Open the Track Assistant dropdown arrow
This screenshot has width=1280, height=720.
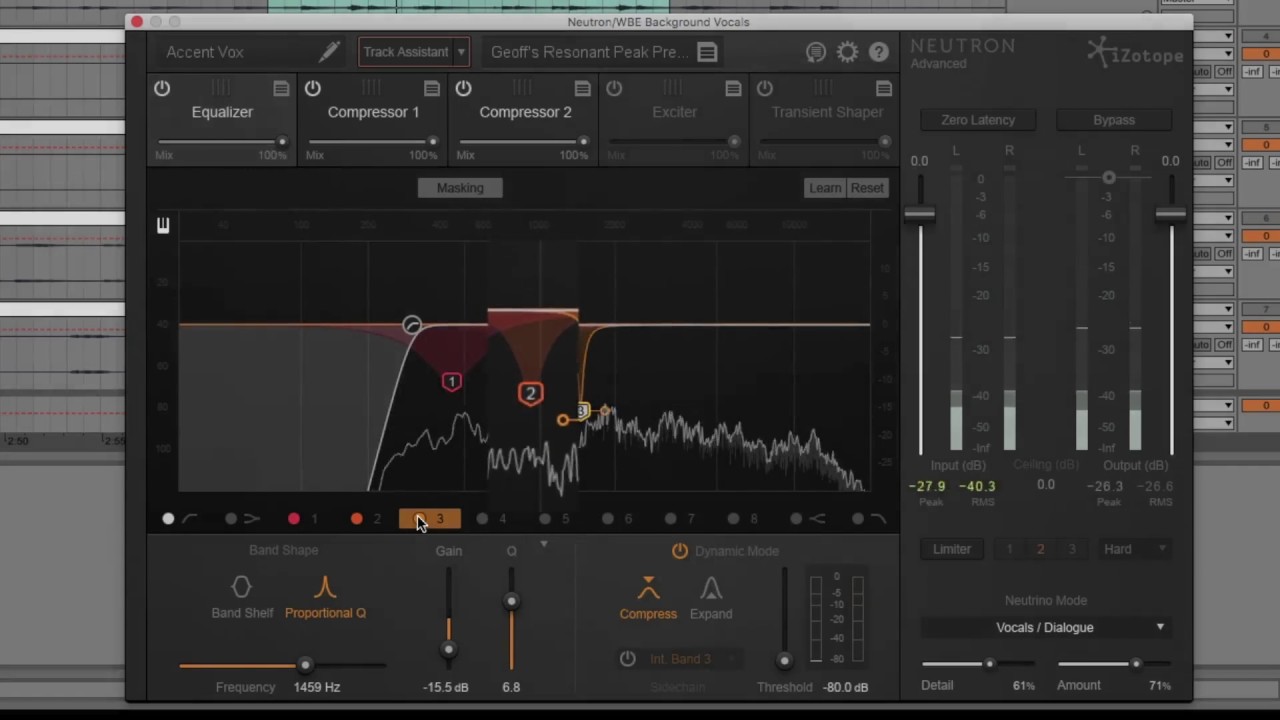click(x=461, y=52)
